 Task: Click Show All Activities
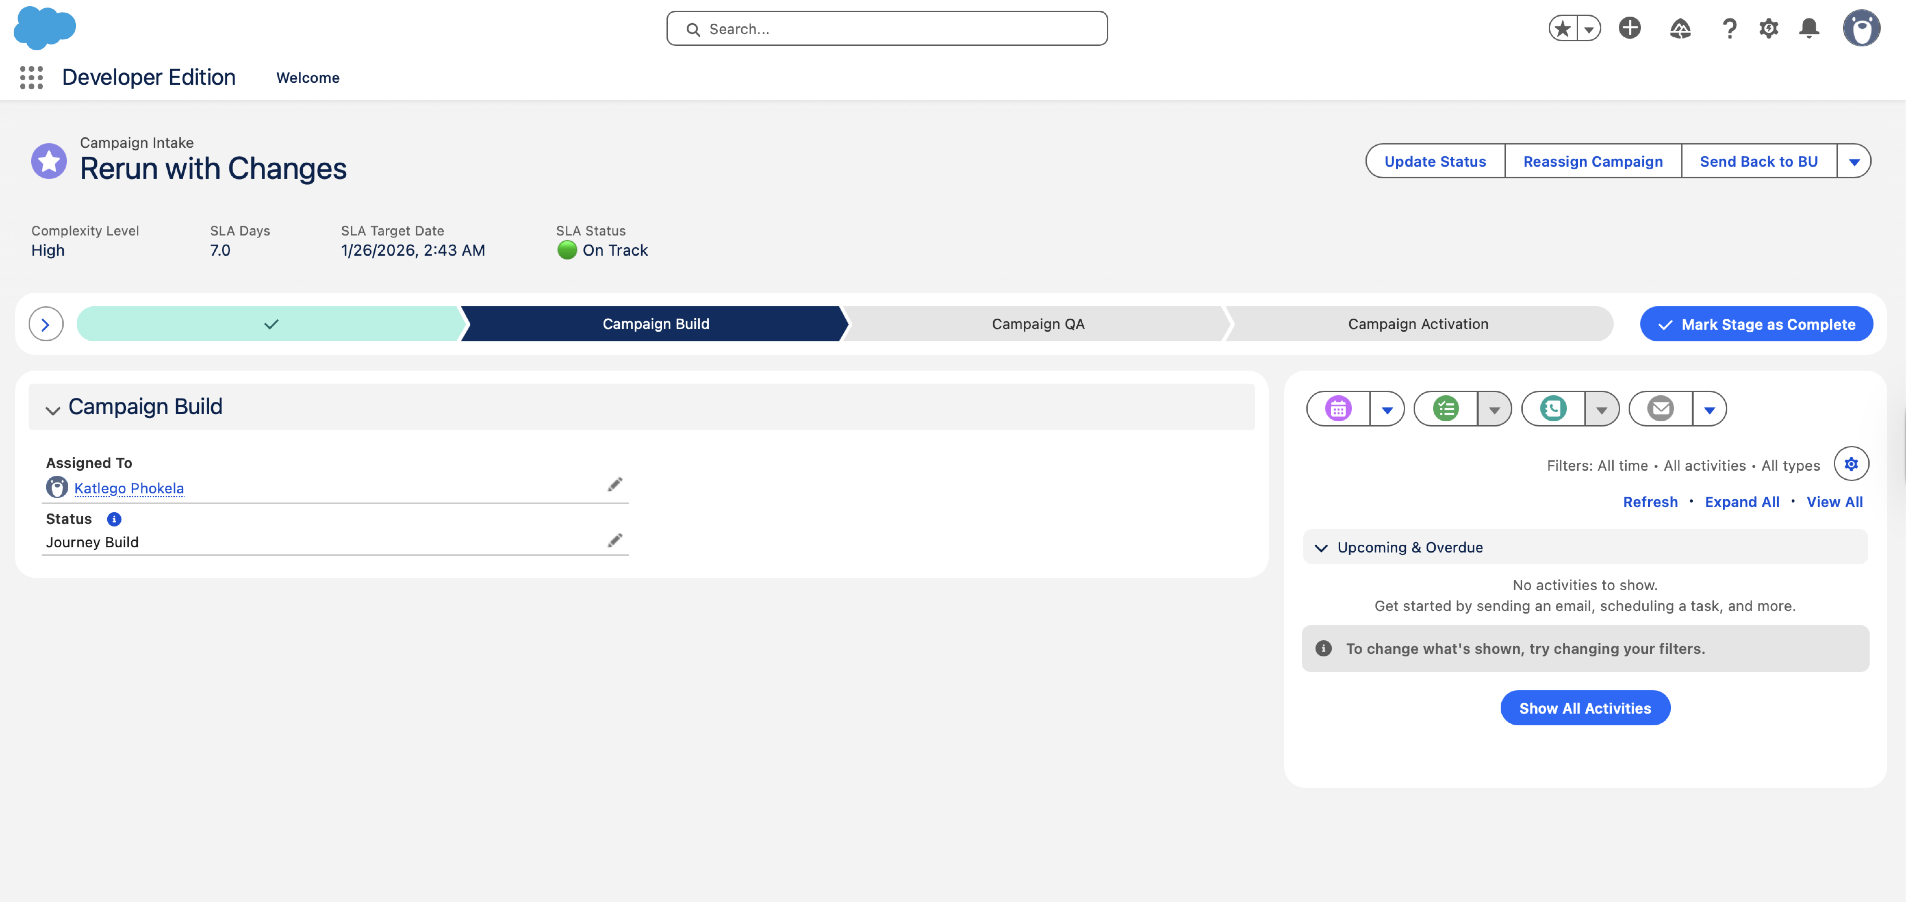click(1585, 708)
